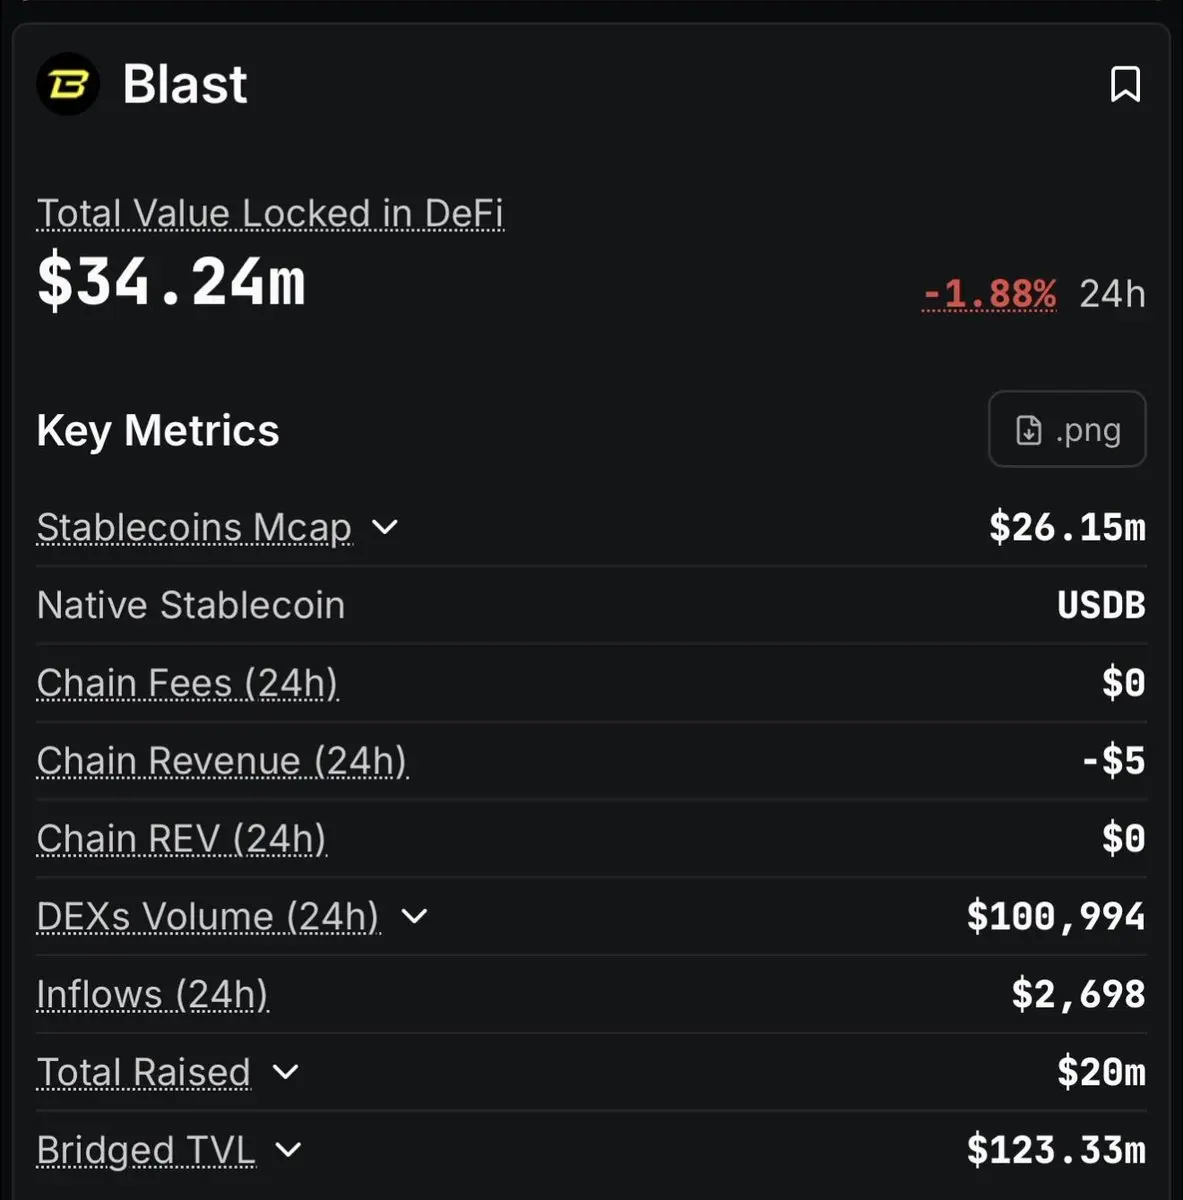1183x1200 pixels.
Task: Click the $34.24m TVL value
Action: (x=171, y=282)
